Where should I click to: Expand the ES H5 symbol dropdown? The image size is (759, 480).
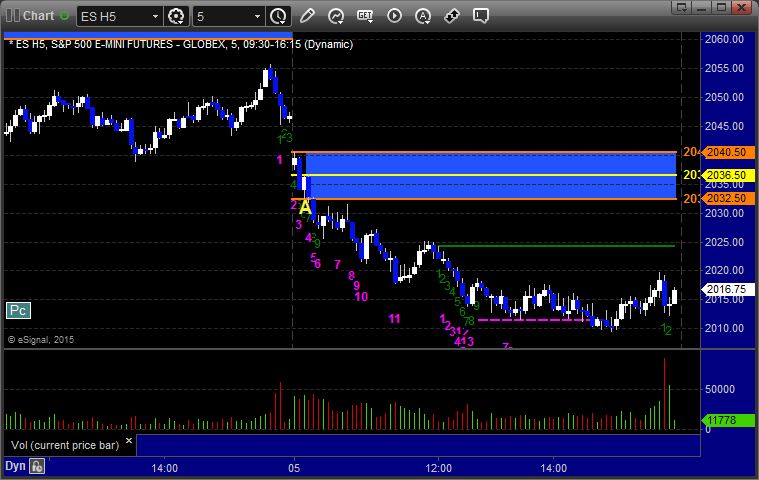(154, 16)
